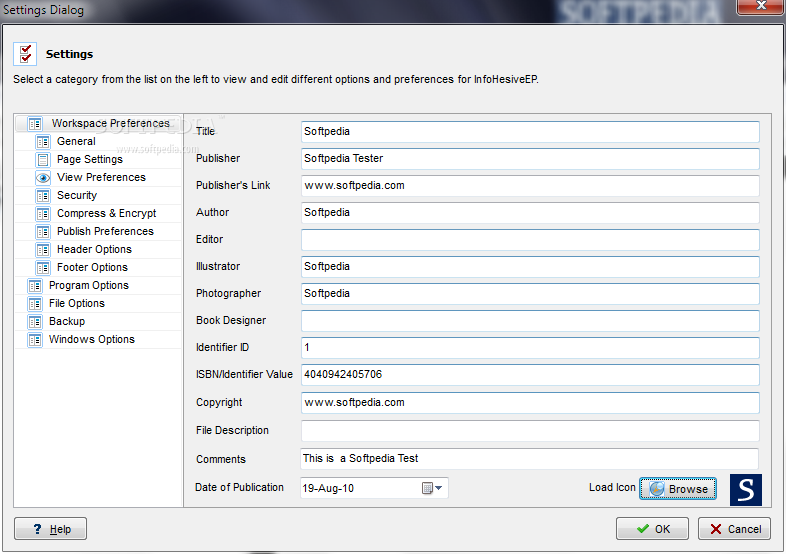Click the ISBN/Identifier Value field

point(530,376)
